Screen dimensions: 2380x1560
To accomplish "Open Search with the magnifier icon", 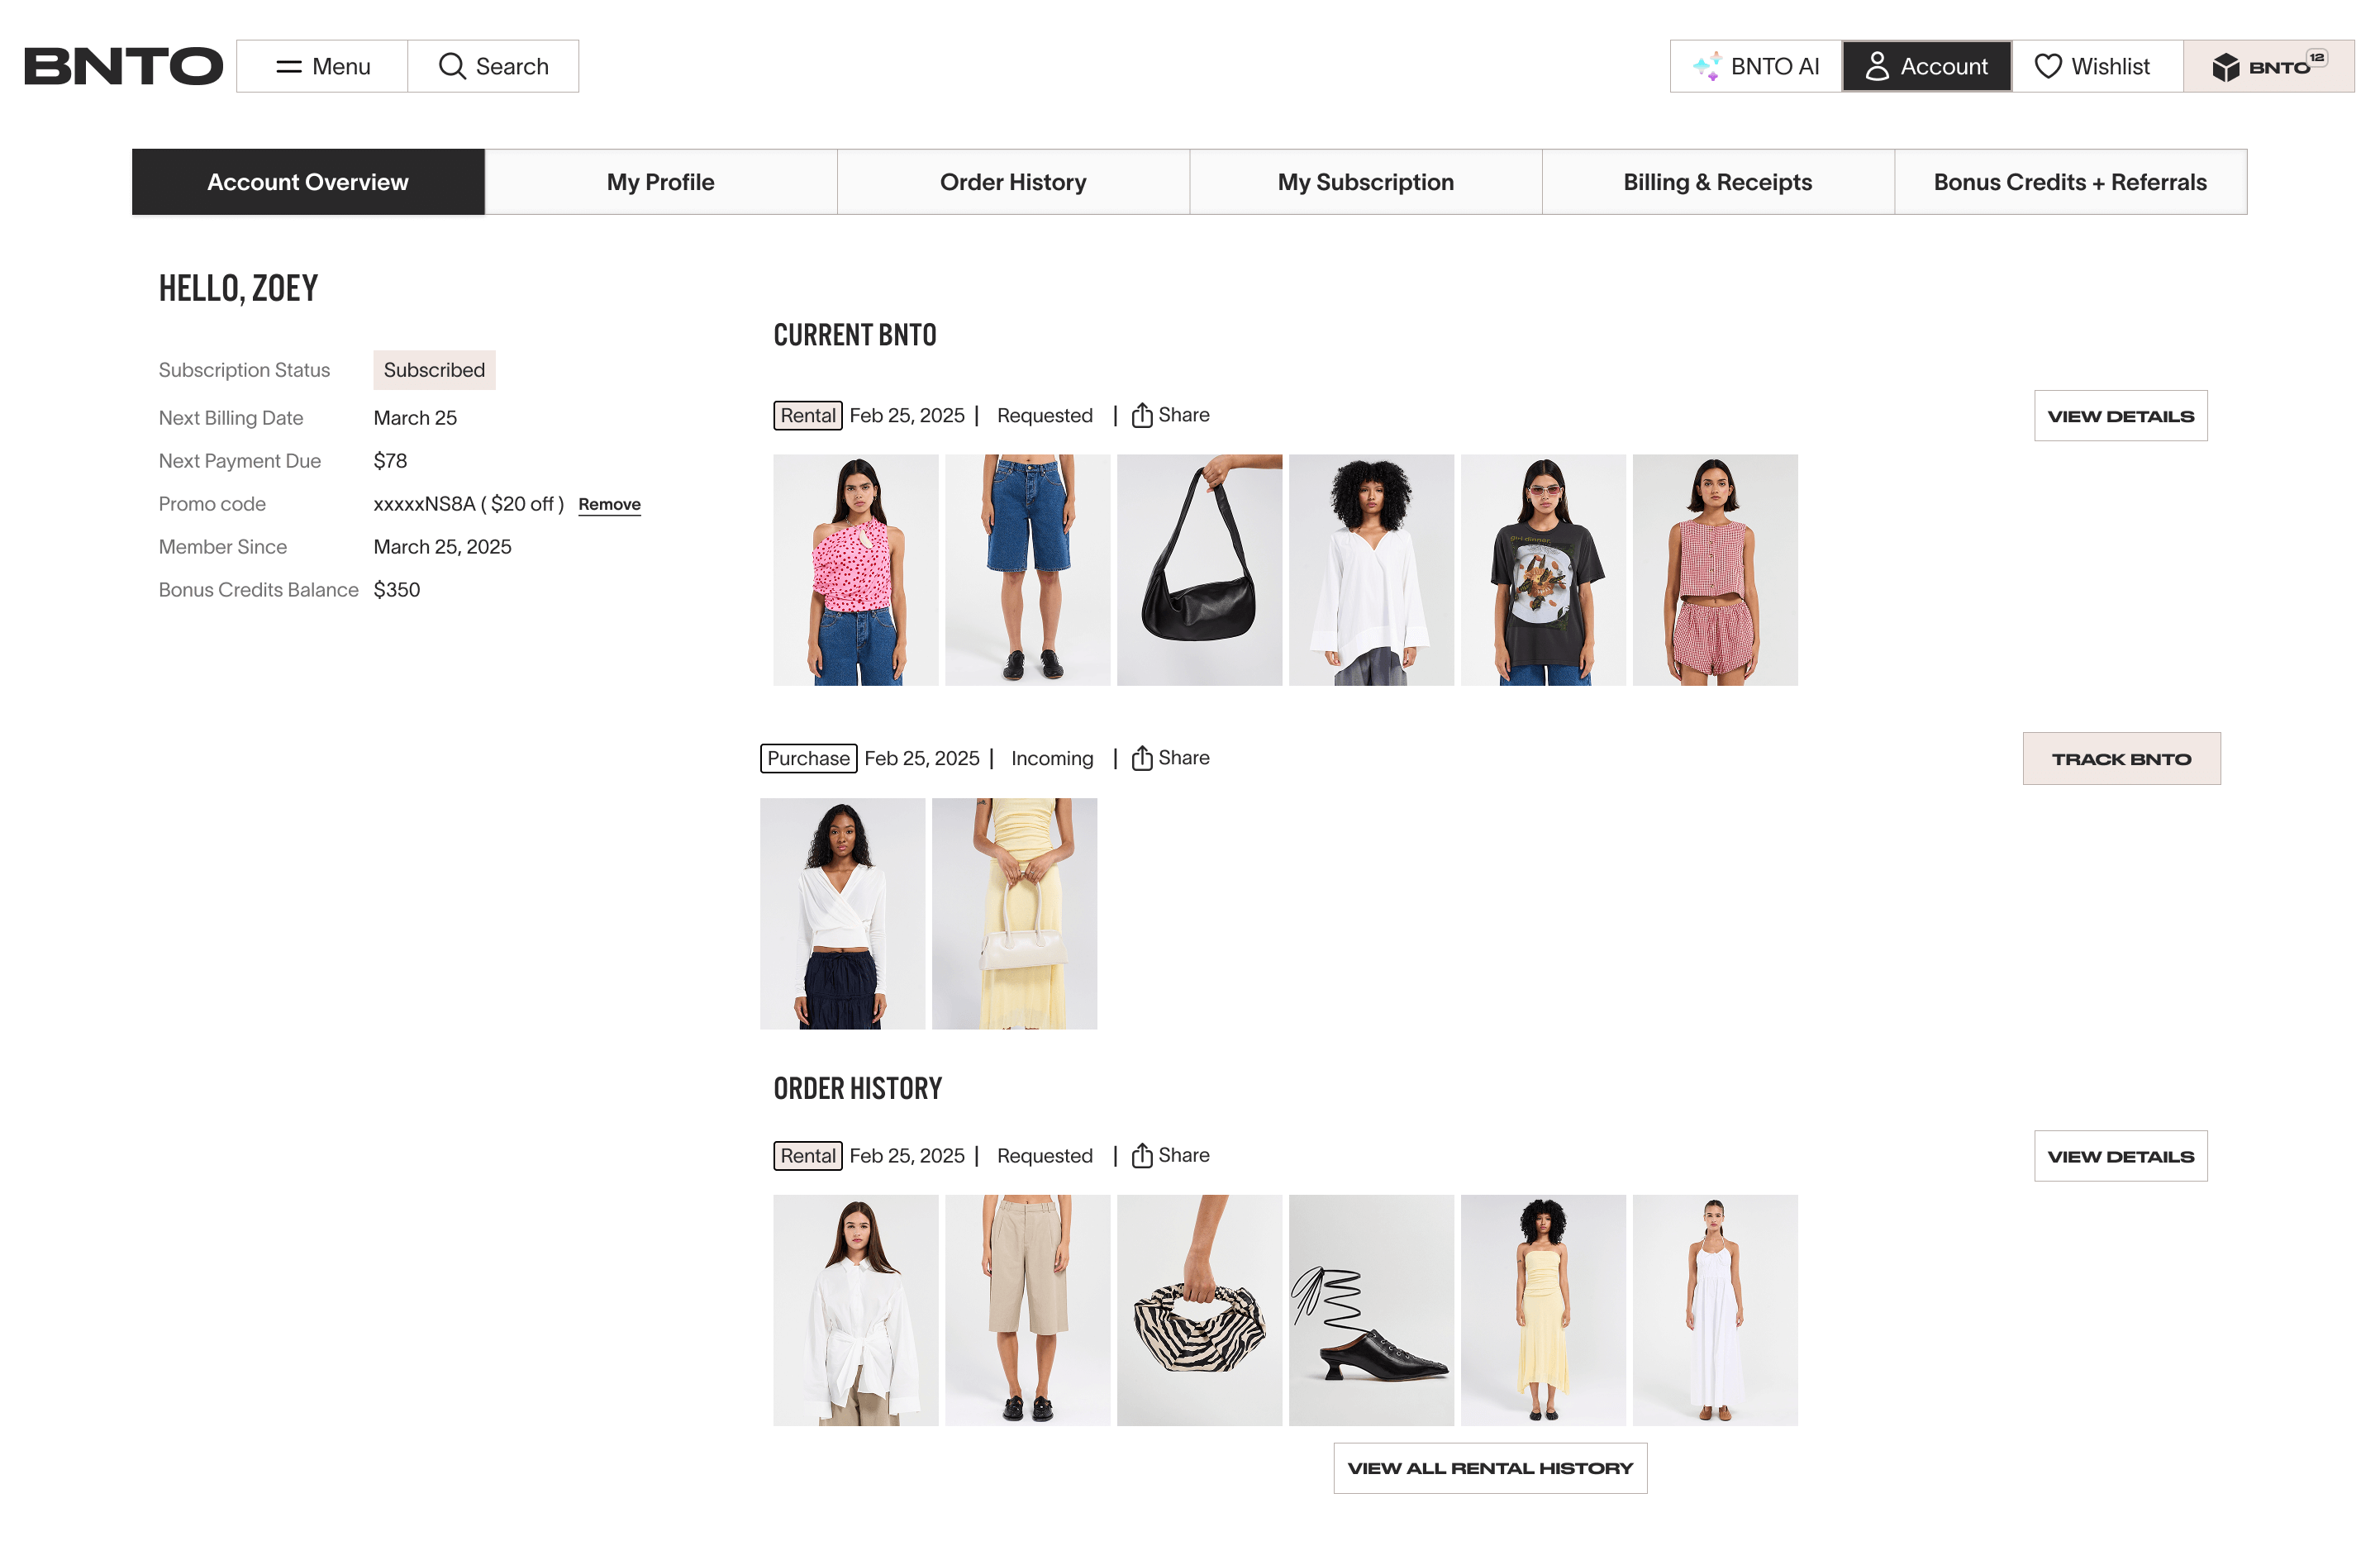I will coord(493,66).
